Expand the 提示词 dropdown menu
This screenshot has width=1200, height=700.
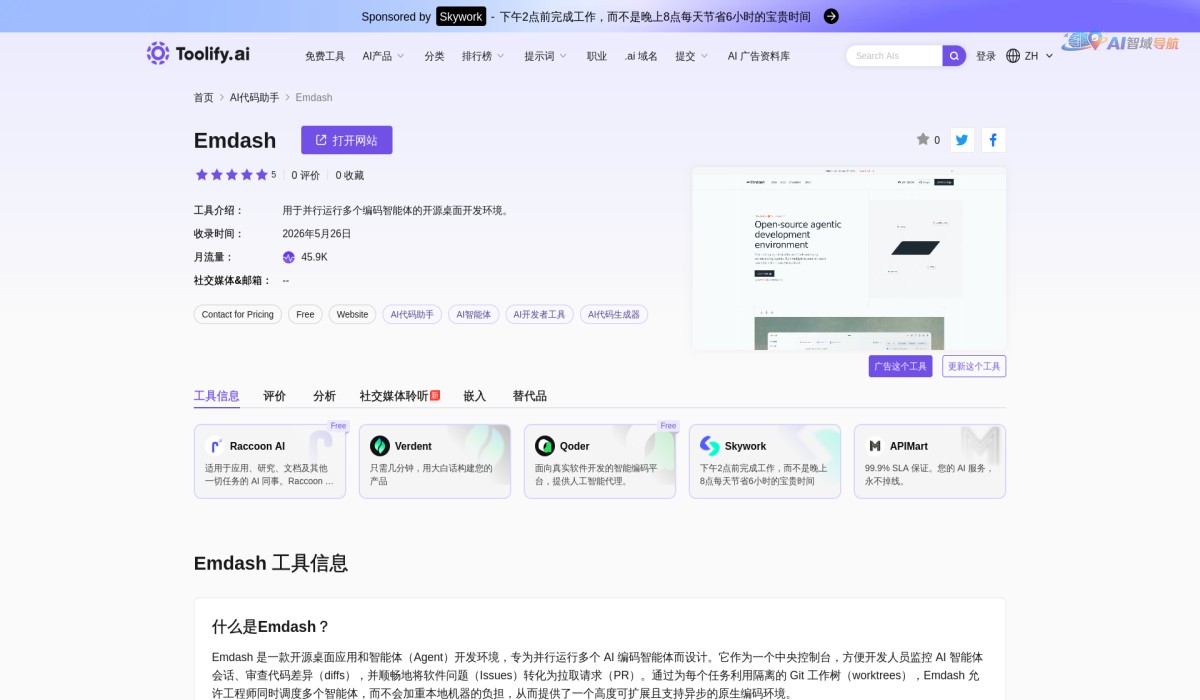546,56
